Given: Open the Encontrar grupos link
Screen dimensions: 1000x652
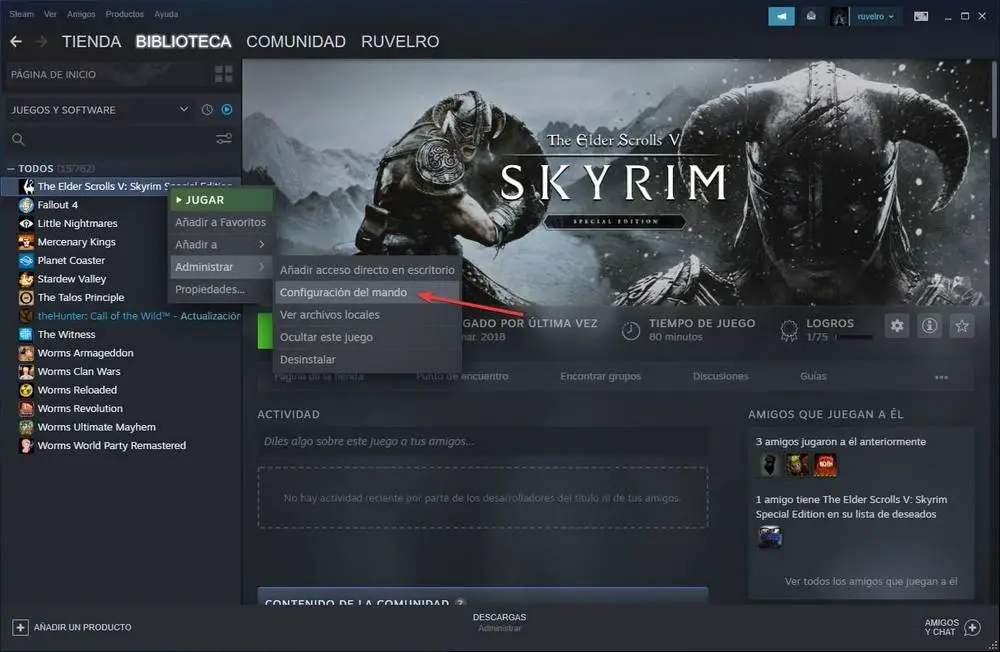Looking at the screenshot, I should 600,376.
